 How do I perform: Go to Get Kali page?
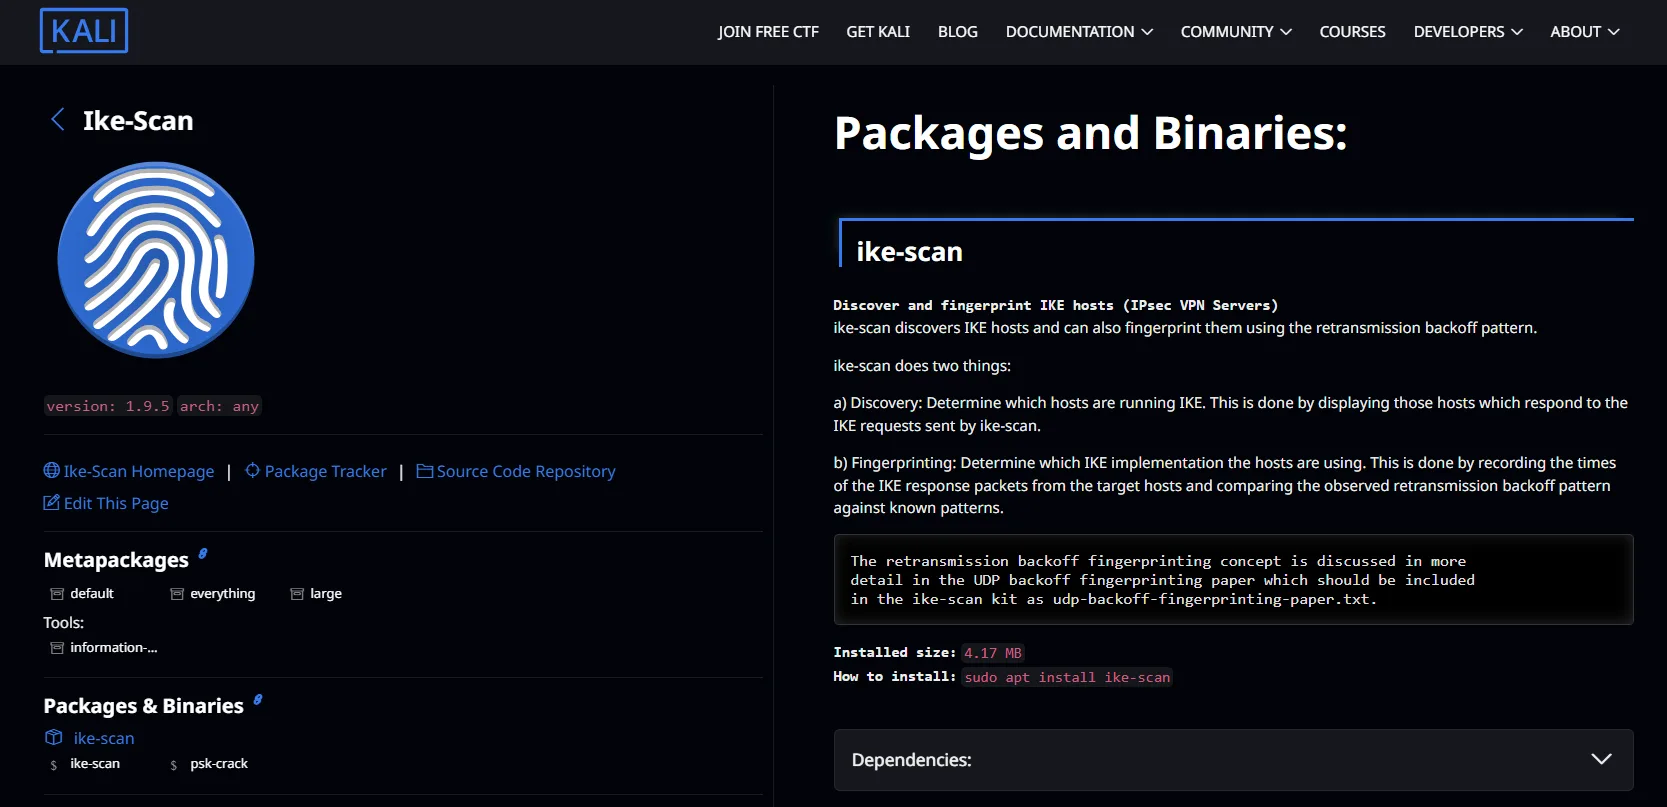877,32
